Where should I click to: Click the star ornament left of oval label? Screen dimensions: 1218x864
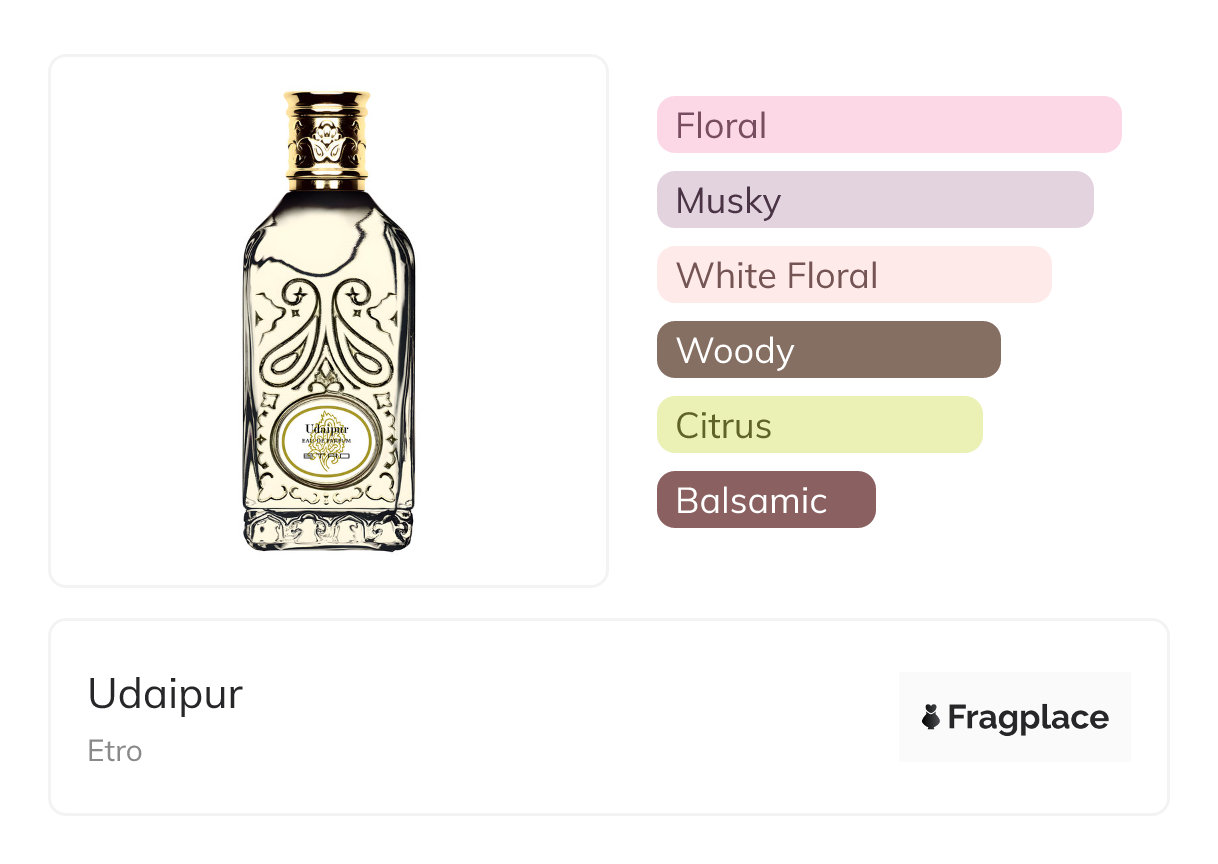268,437
